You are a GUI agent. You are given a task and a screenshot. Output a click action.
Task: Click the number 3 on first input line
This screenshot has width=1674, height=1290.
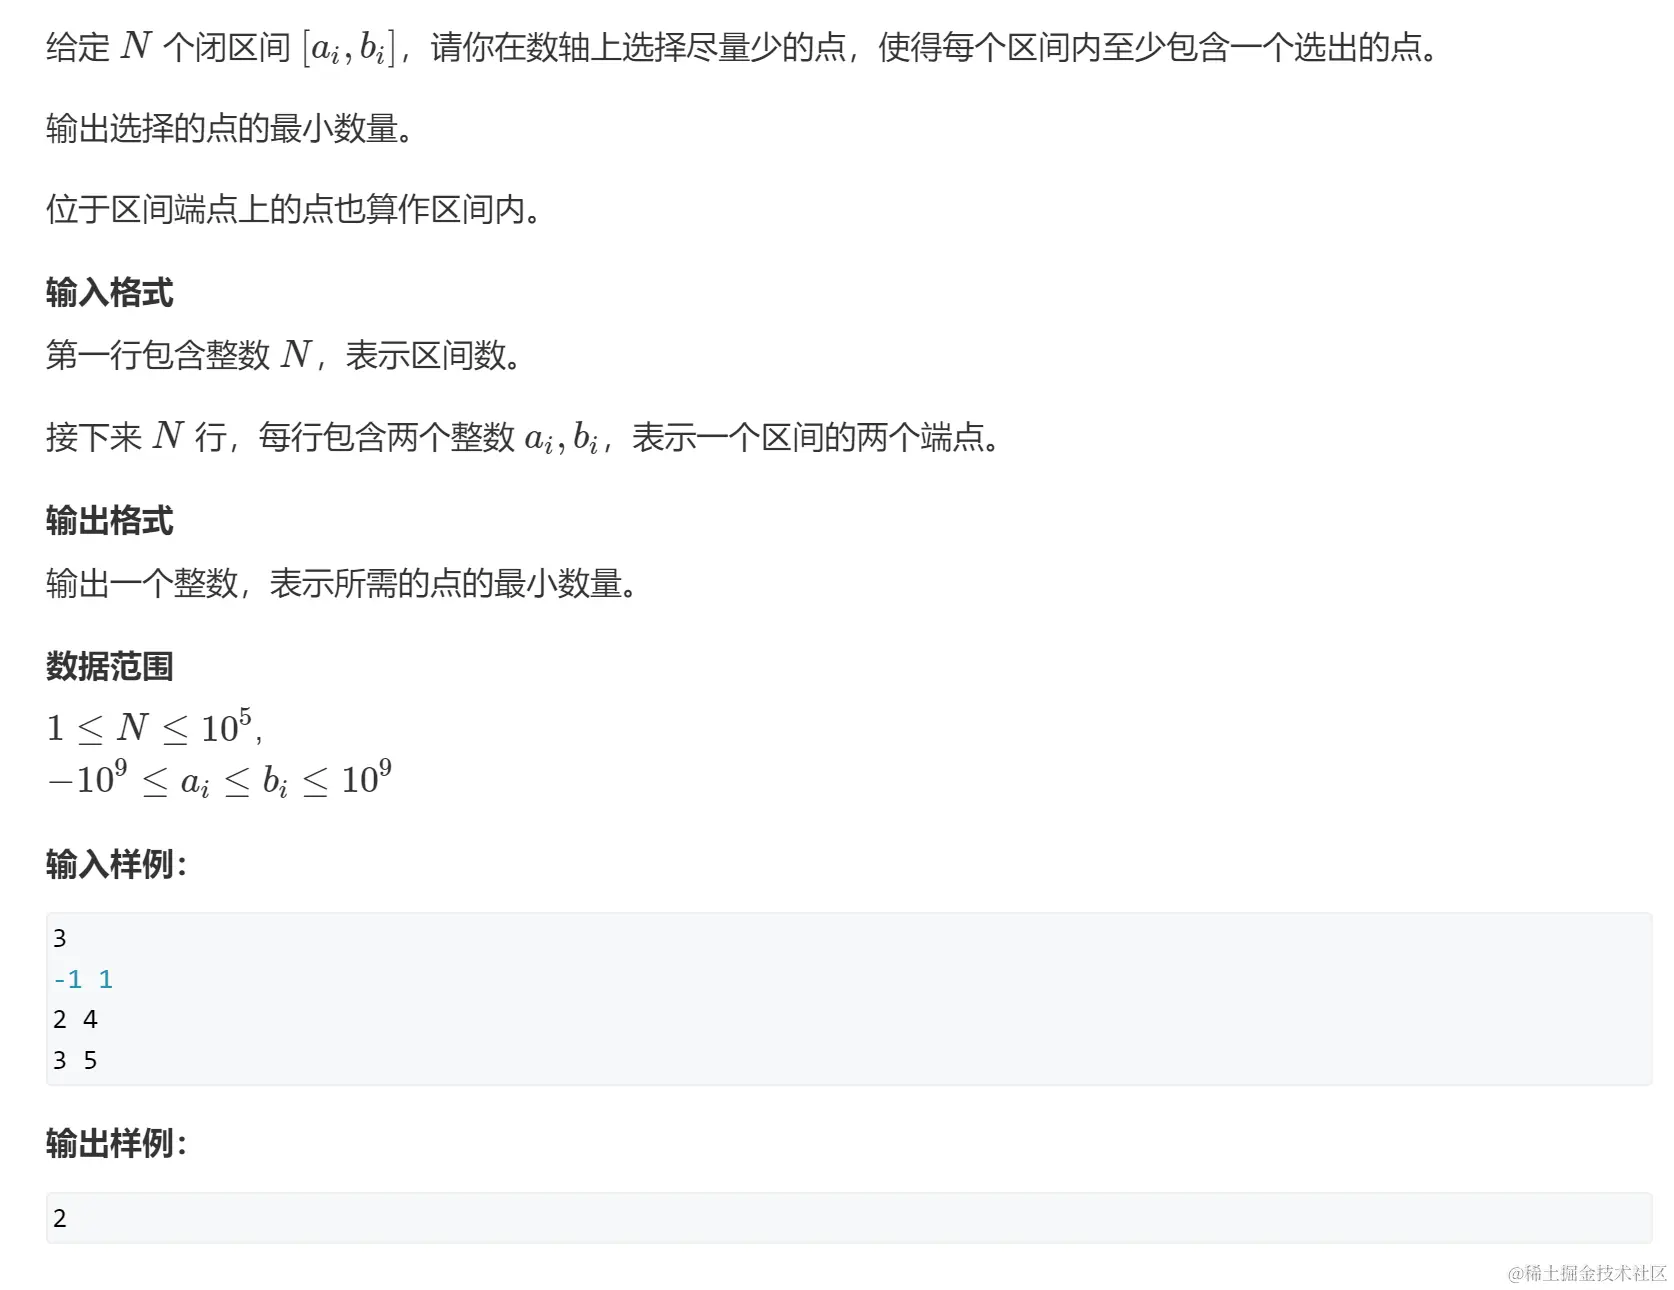(x=59, y=939)
